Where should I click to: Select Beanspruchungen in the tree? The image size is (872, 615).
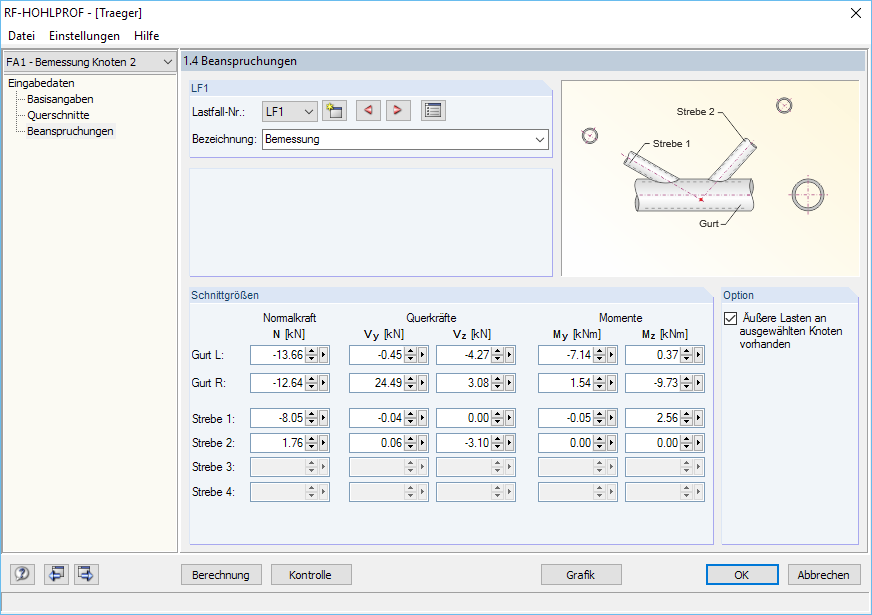click(70, 131)
